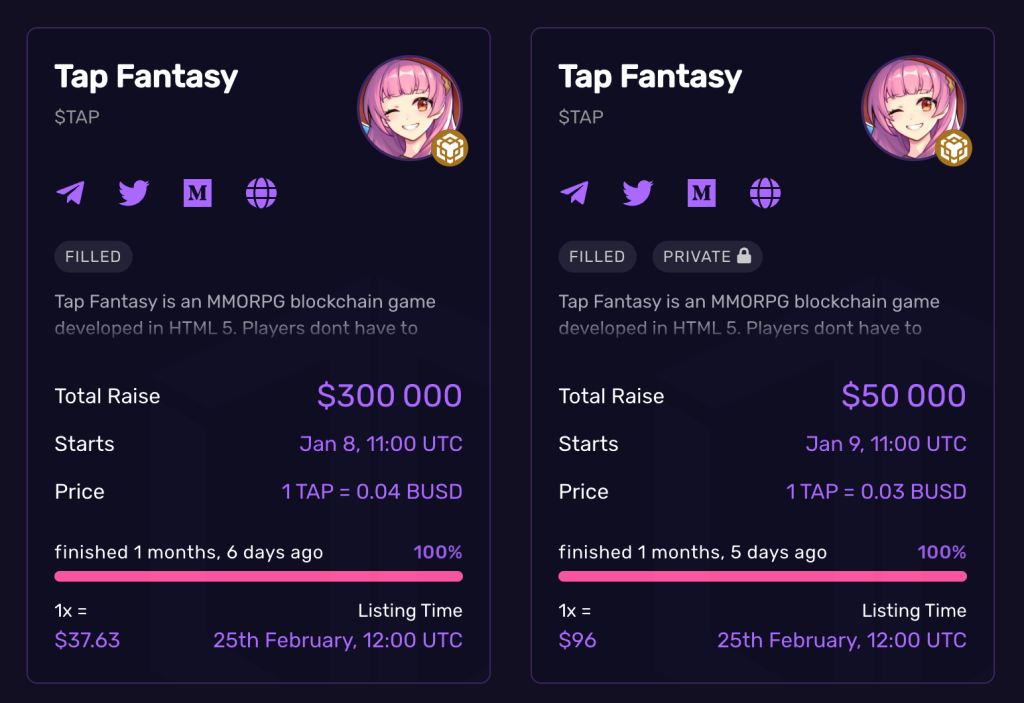Open Medium icon on the private sale card
1024x703 pixels.
coord(701,193)
